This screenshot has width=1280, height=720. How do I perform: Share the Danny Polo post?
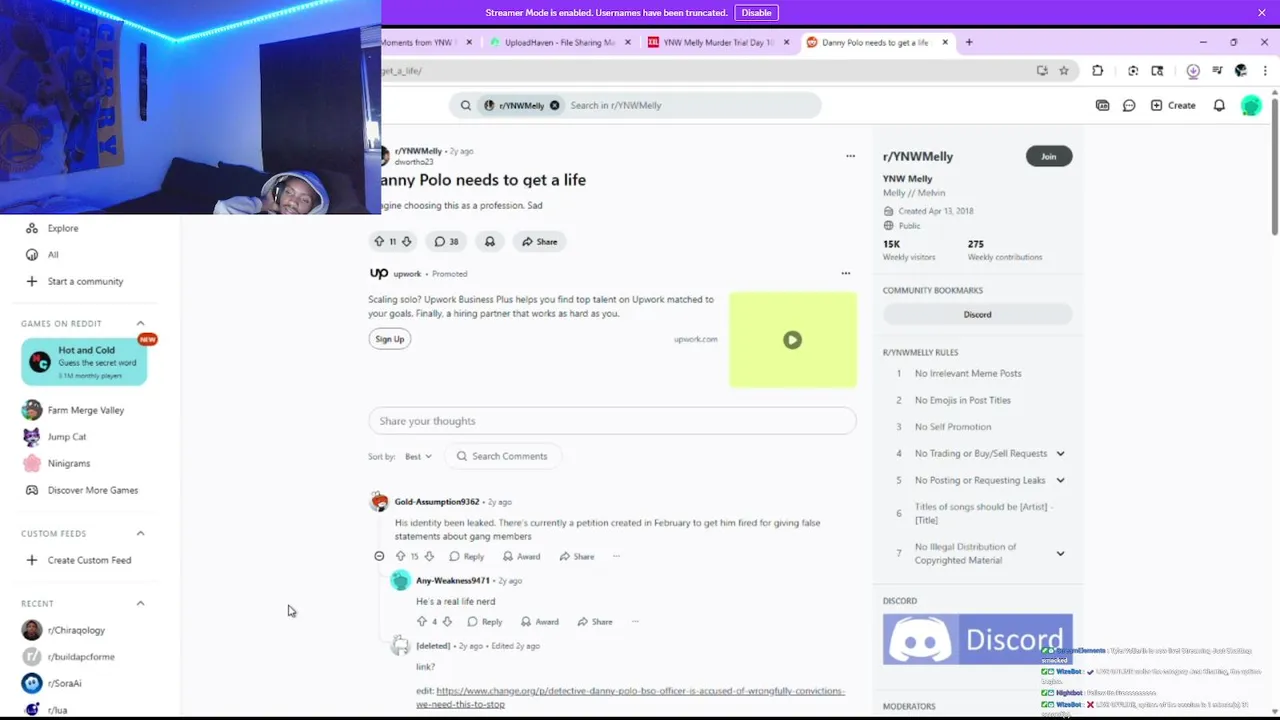540,241
